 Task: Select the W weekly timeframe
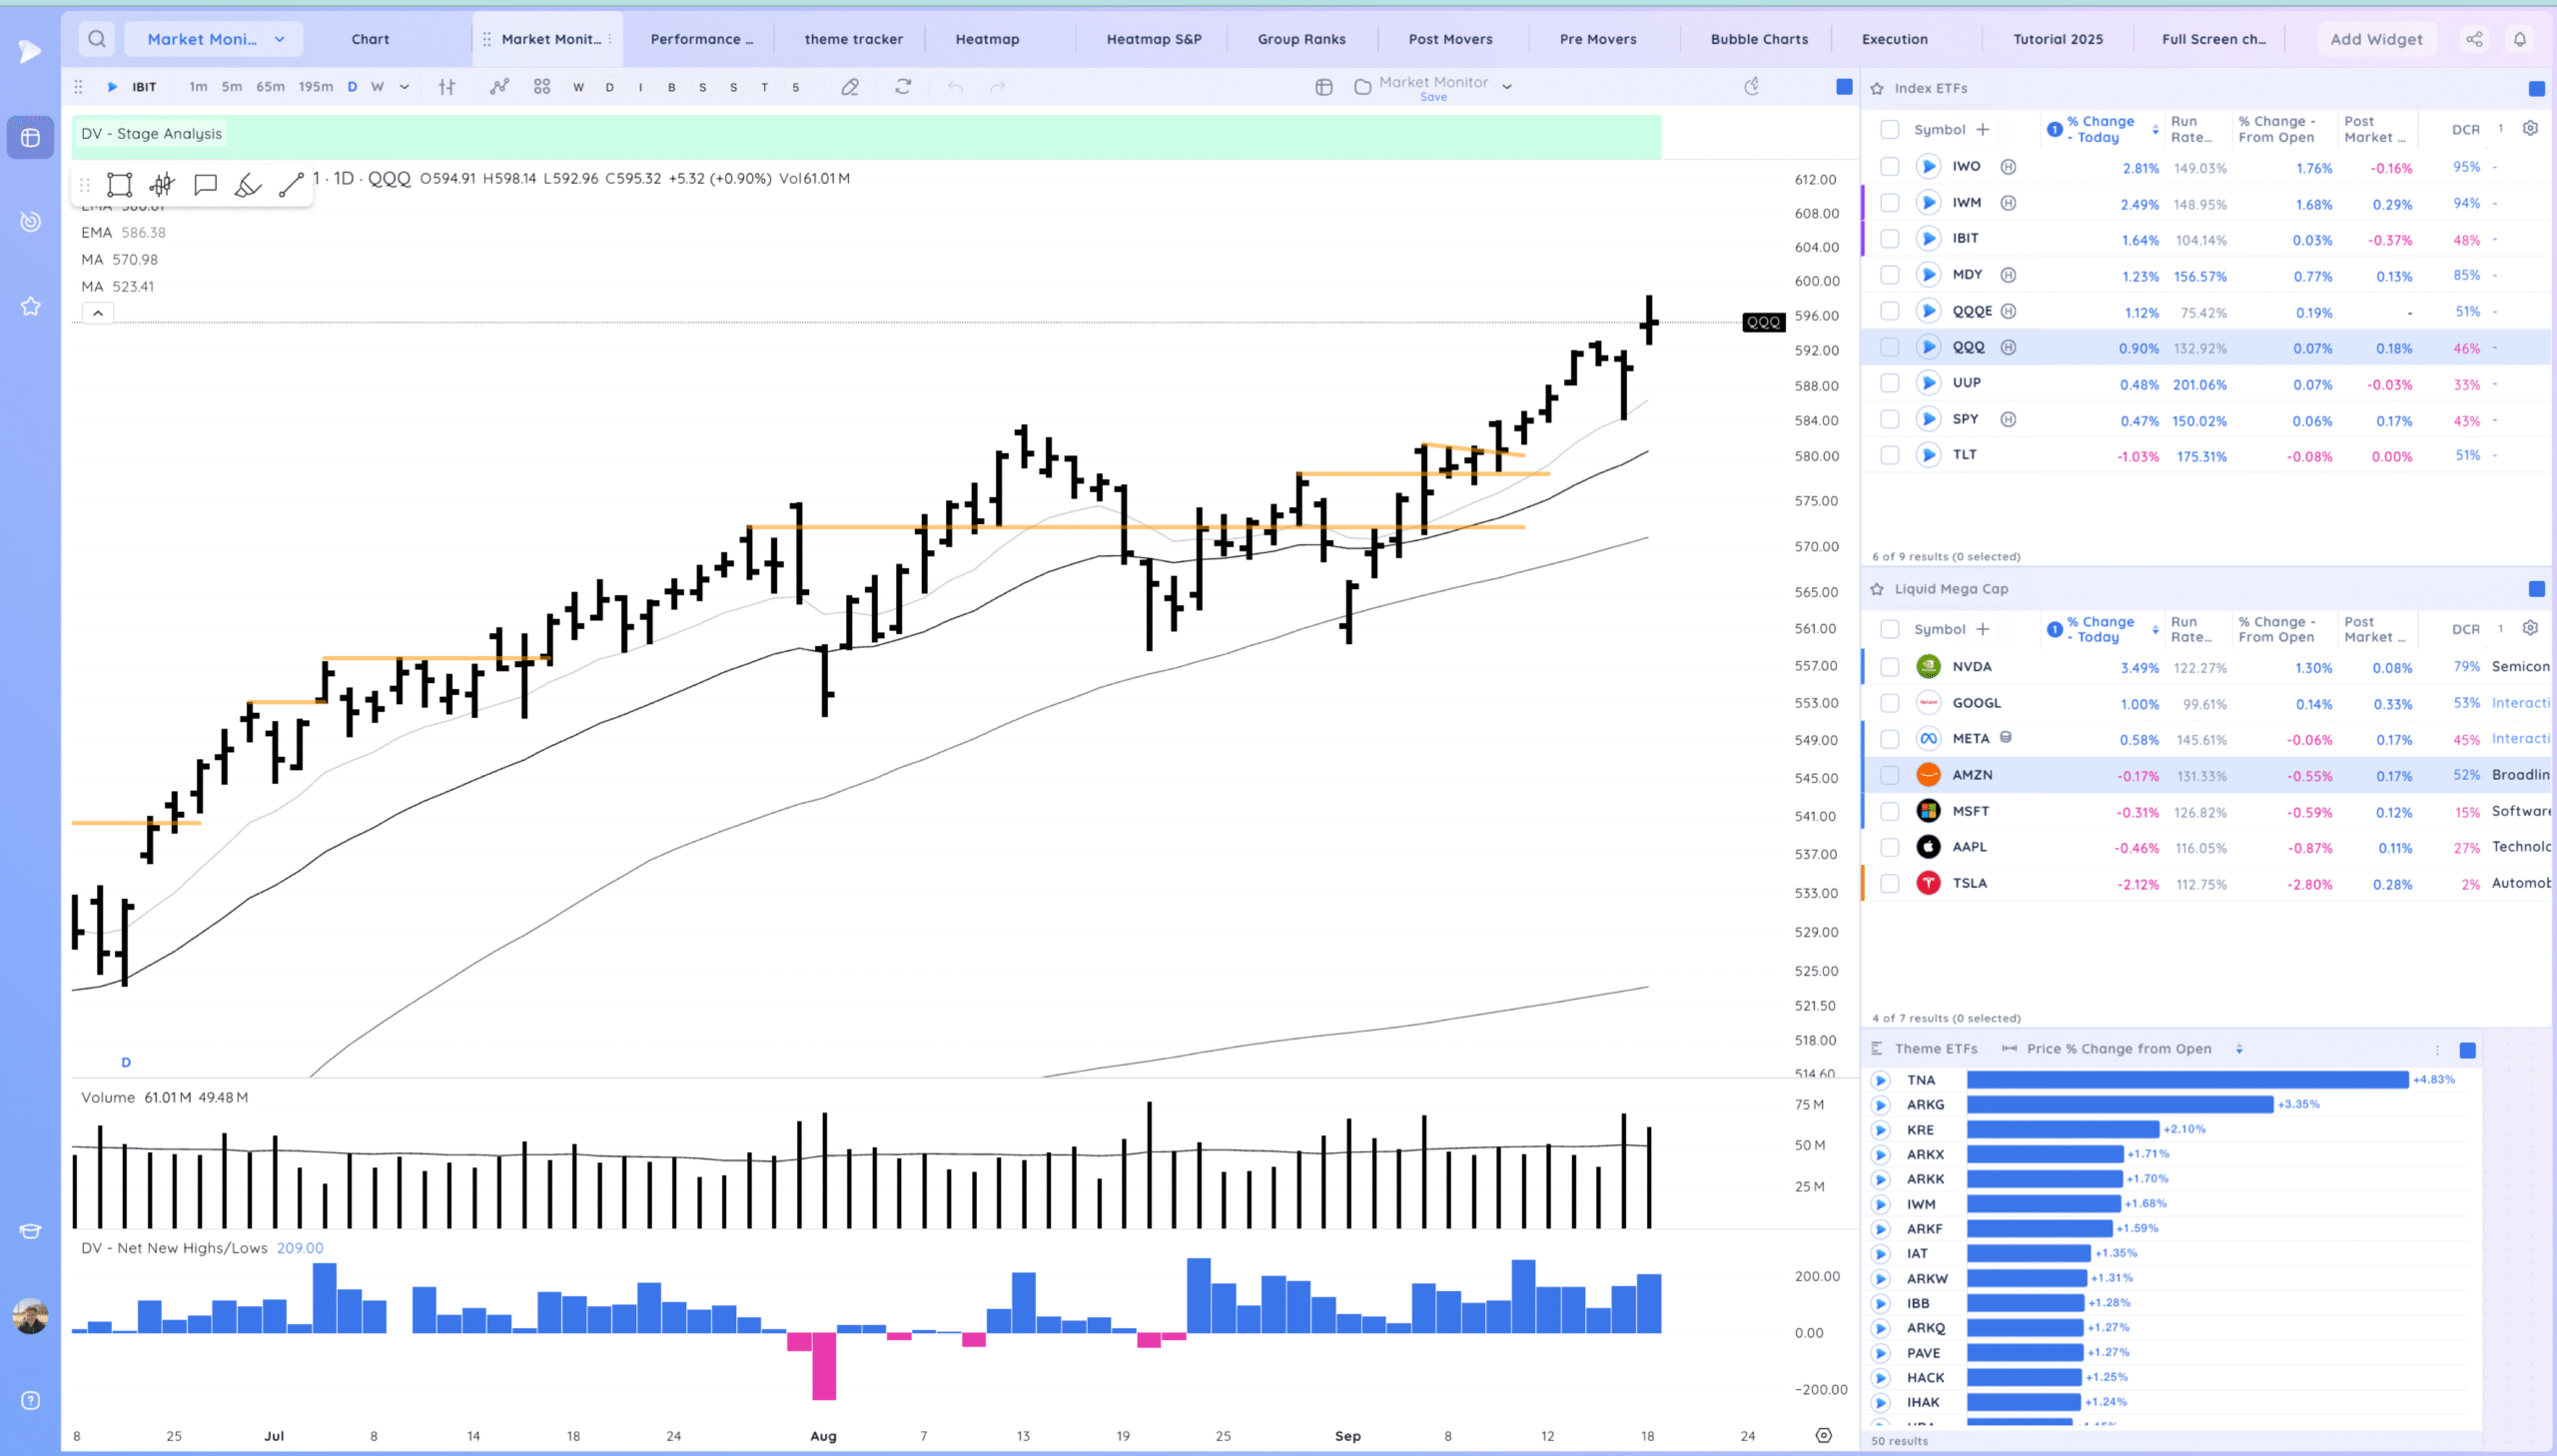pyautogui.click(x=377, y=87)
